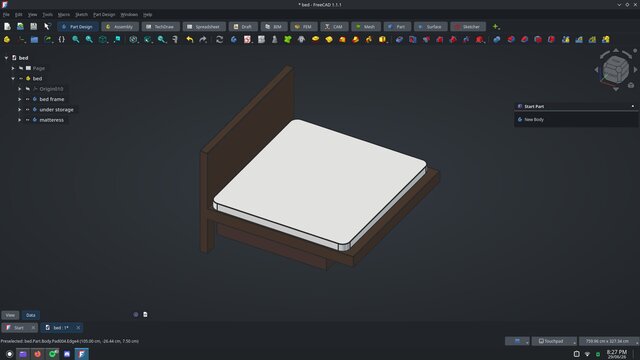The image size is (640, 360).
Task: Click the Revolution yellow feature icon
Action: (x=329, y=40)
